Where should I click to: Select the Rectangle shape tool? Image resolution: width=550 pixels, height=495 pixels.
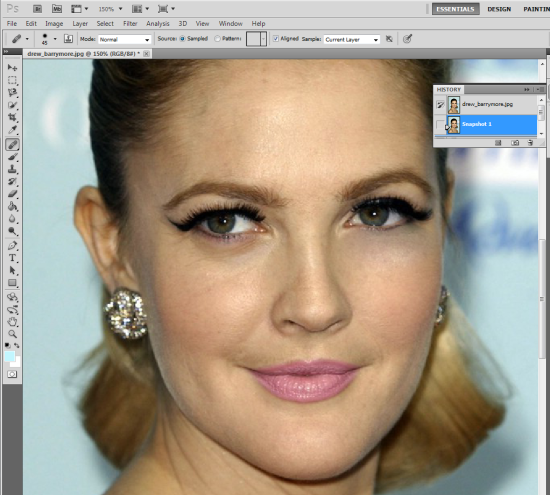12,282
